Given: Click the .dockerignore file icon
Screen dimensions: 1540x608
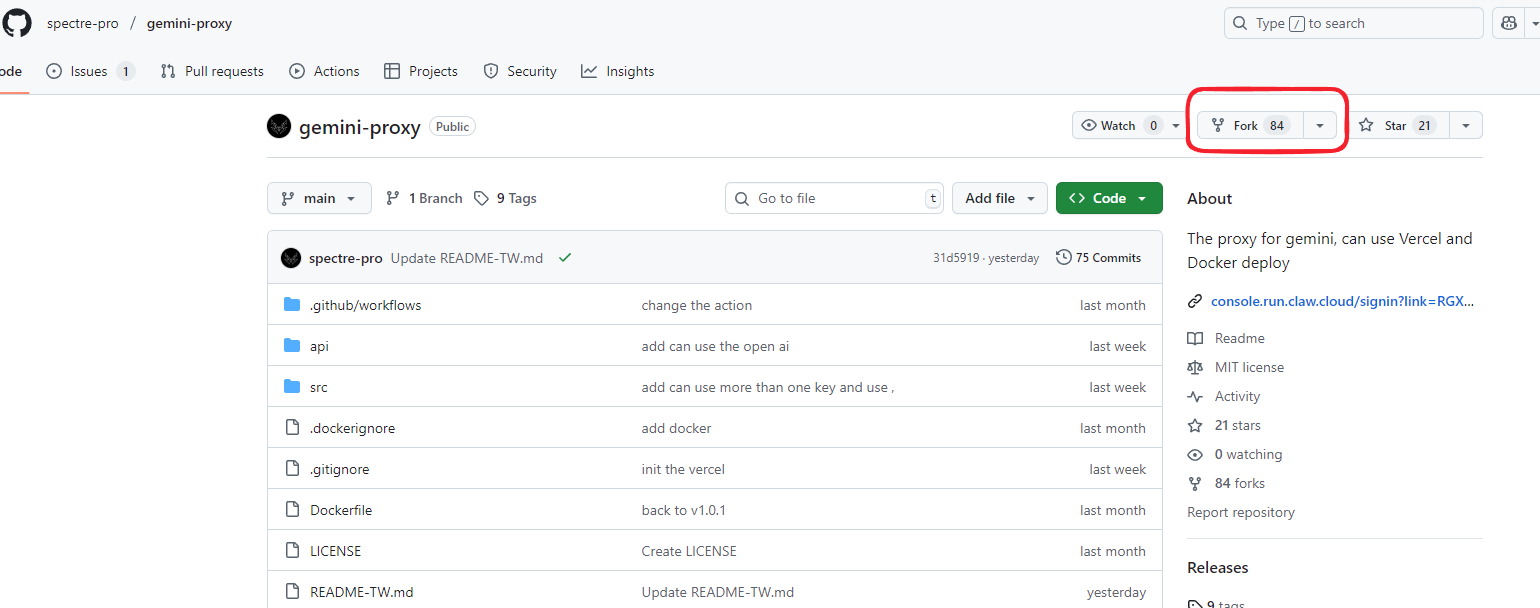Looking at the screenshot, I should (x=292, y=428).
